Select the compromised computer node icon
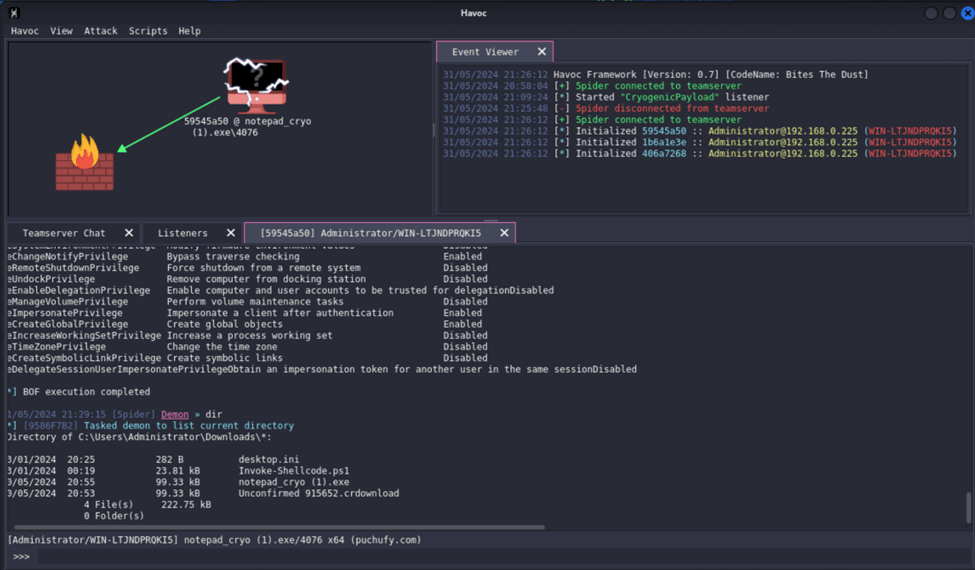Screen dimensions: 975x570 256,84
